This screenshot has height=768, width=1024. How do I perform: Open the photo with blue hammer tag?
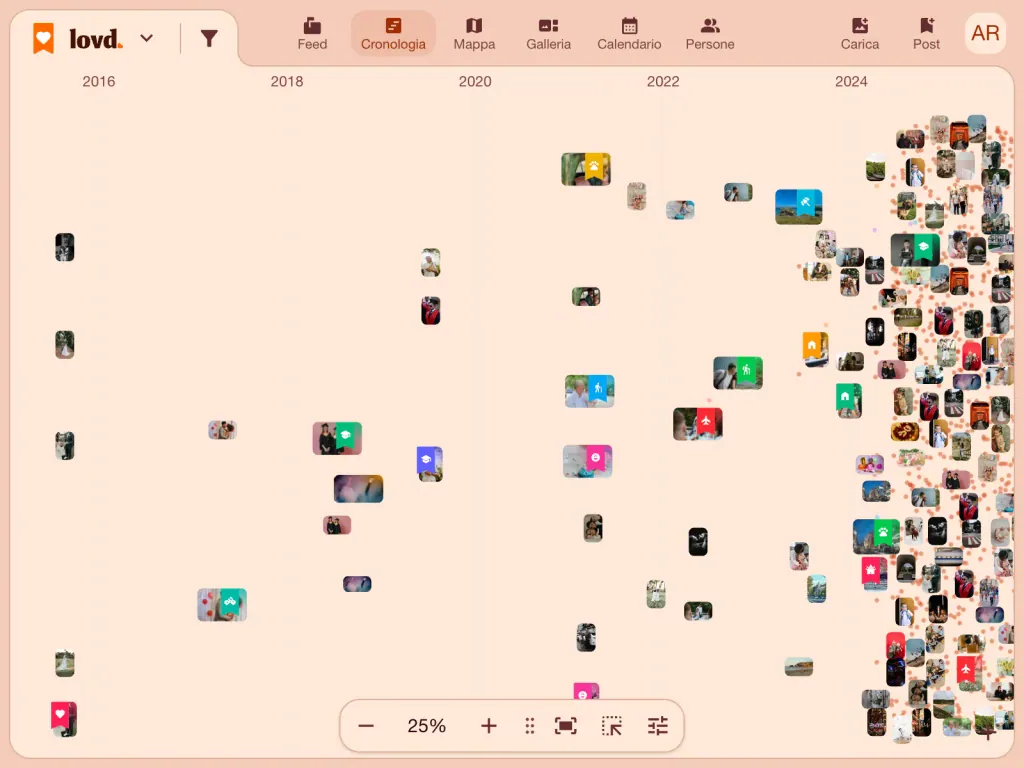point(799,206)
